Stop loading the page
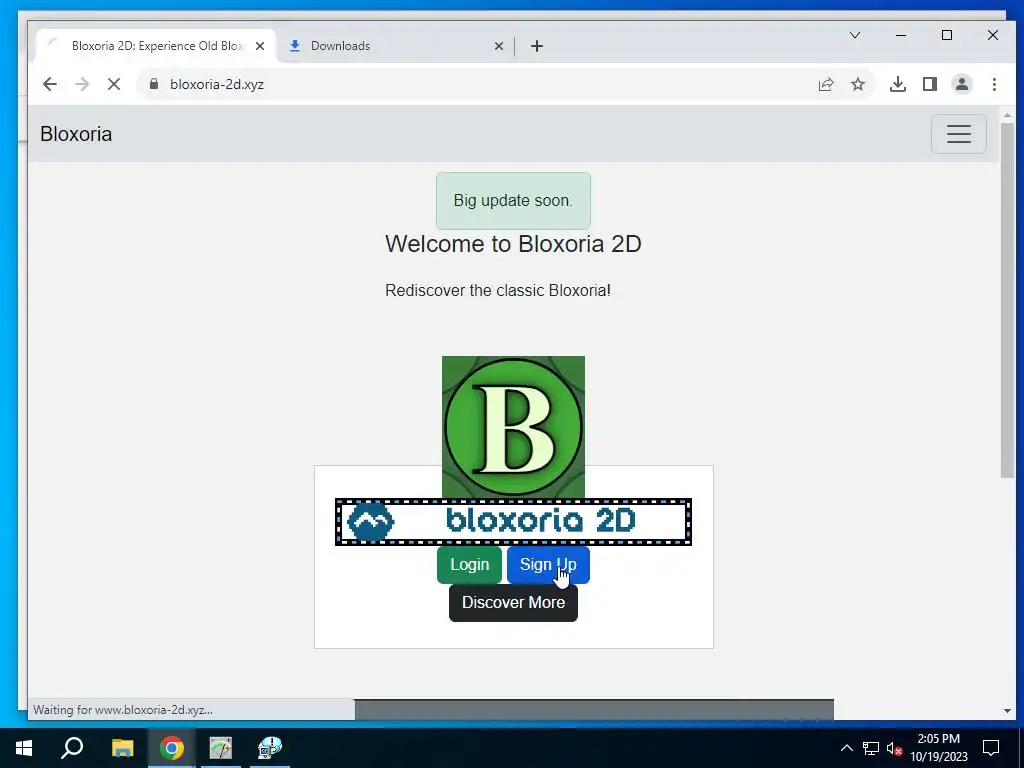The width and height of the screenshot is (1024, 768). [114, 84]
